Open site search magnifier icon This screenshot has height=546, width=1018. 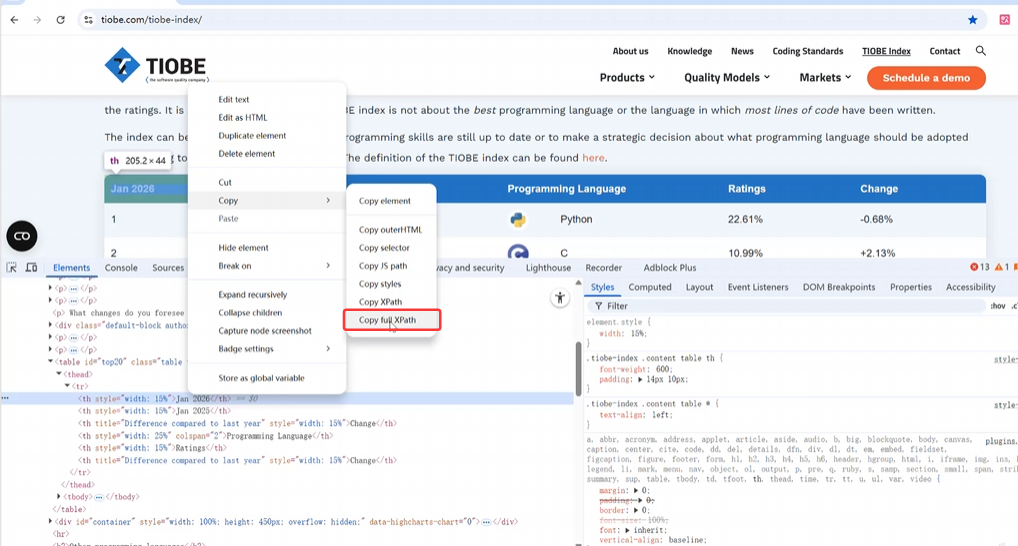point(980,51)
